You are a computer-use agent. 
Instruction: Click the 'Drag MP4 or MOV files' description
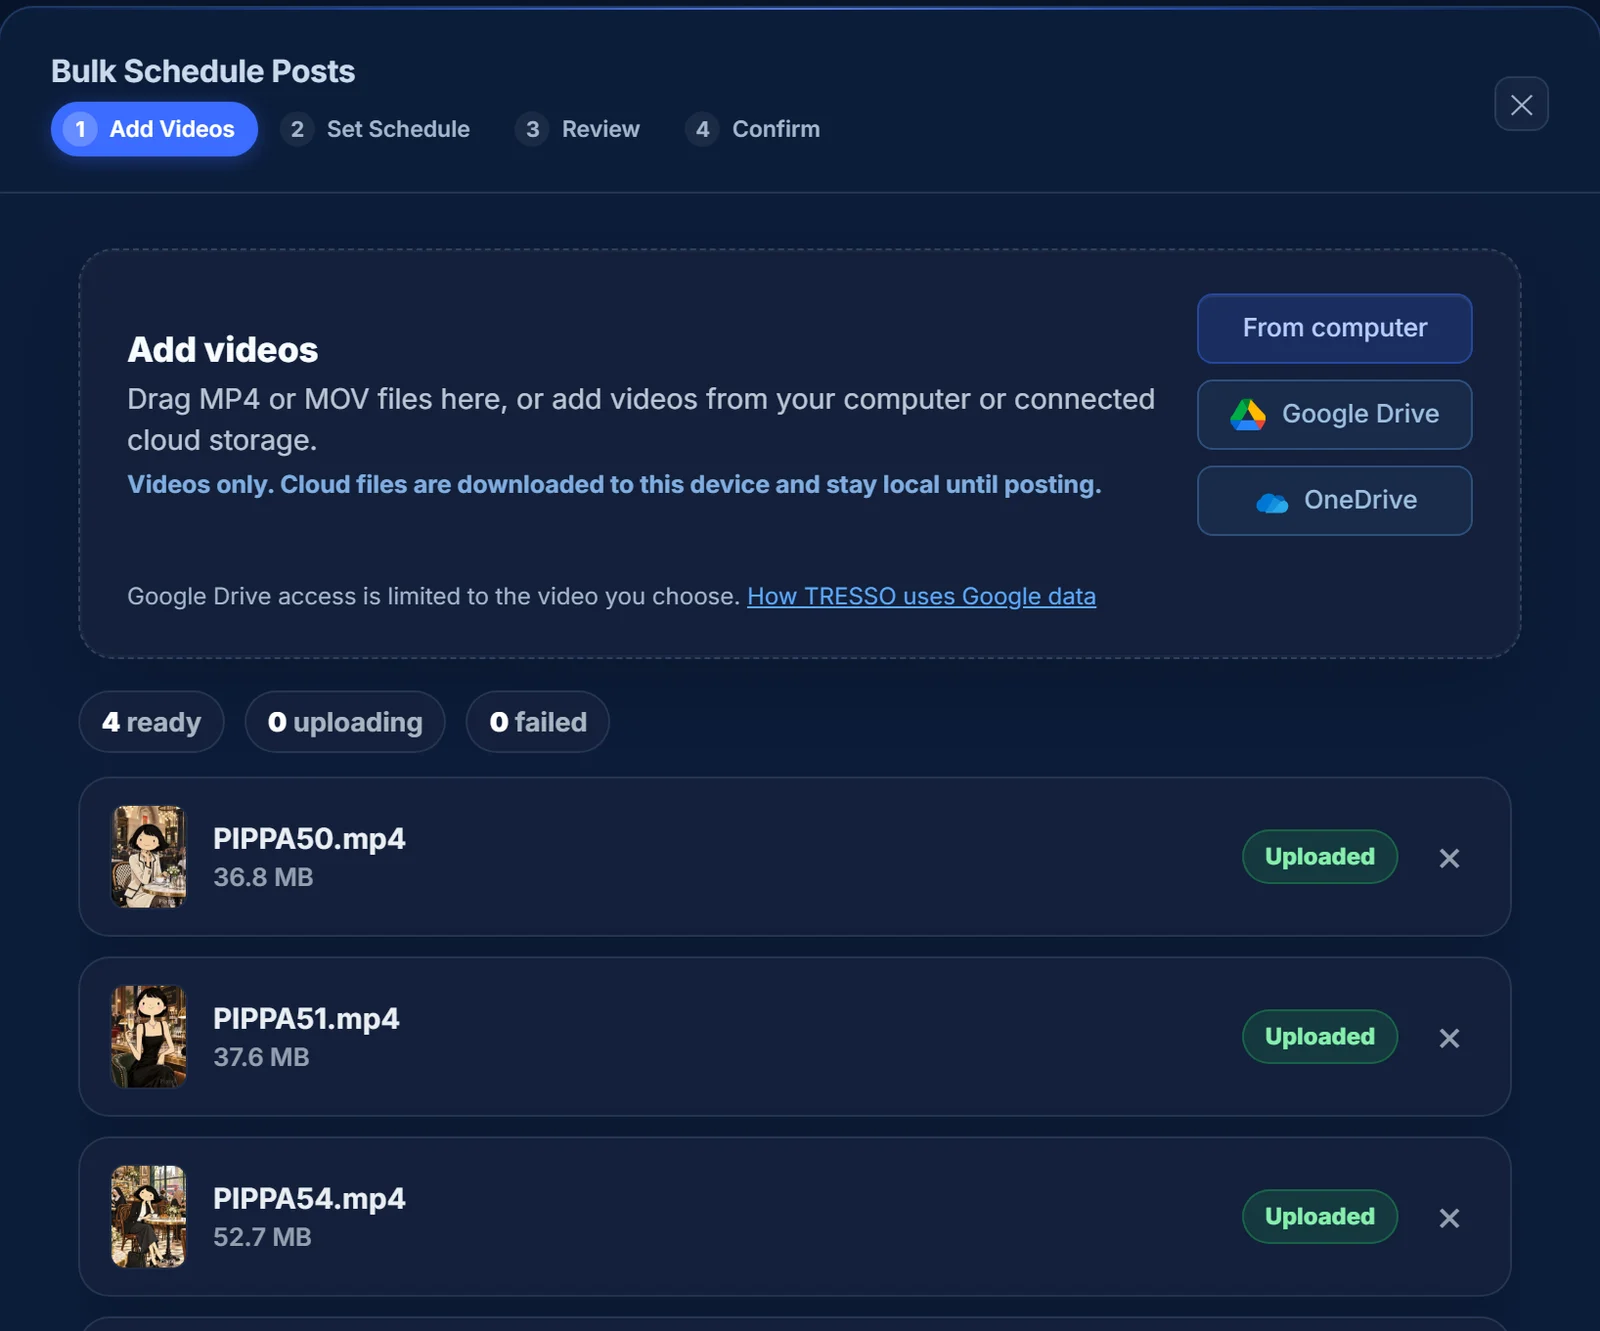641,419
